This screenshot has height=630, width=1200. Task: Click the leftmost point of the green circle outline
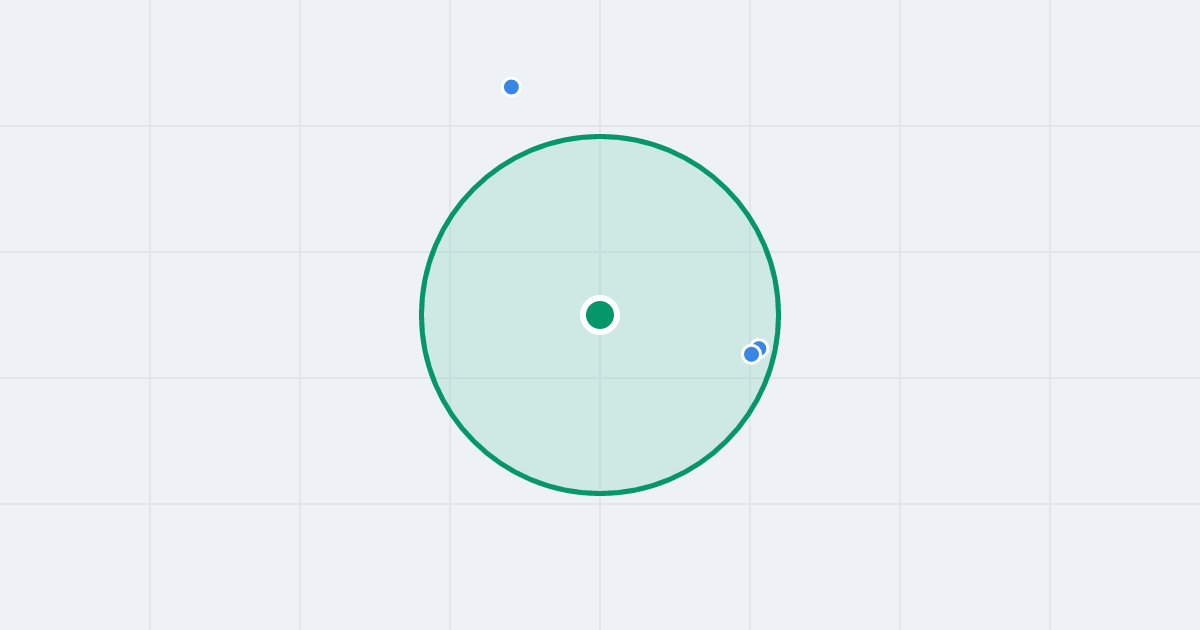(x=422, y=315)
